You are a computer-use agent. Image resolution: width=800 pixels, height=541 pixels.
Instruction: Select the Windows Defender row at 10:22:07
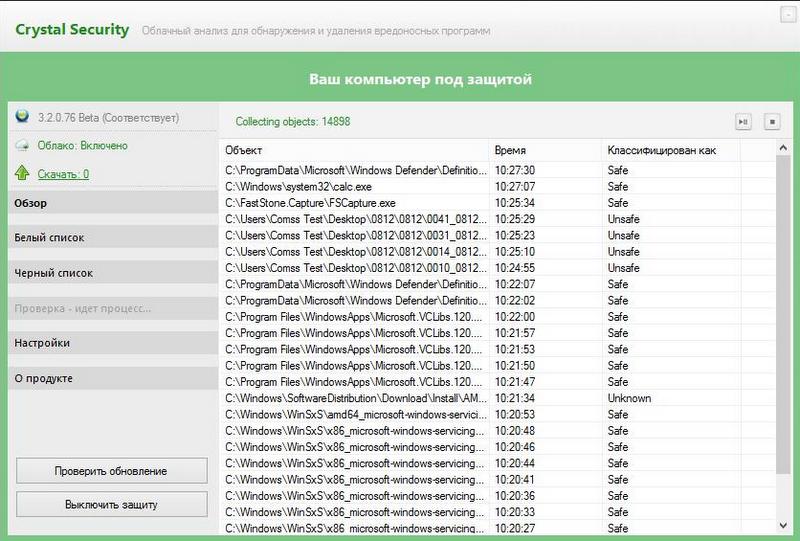pyautogui.click(x=497, y=284)
